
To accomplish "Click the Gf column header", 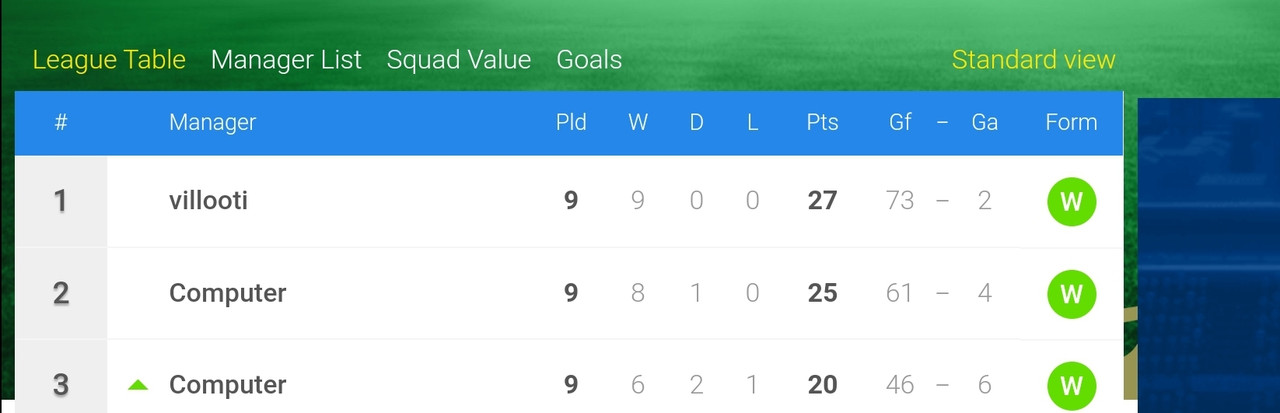I will tap(900, 123).
